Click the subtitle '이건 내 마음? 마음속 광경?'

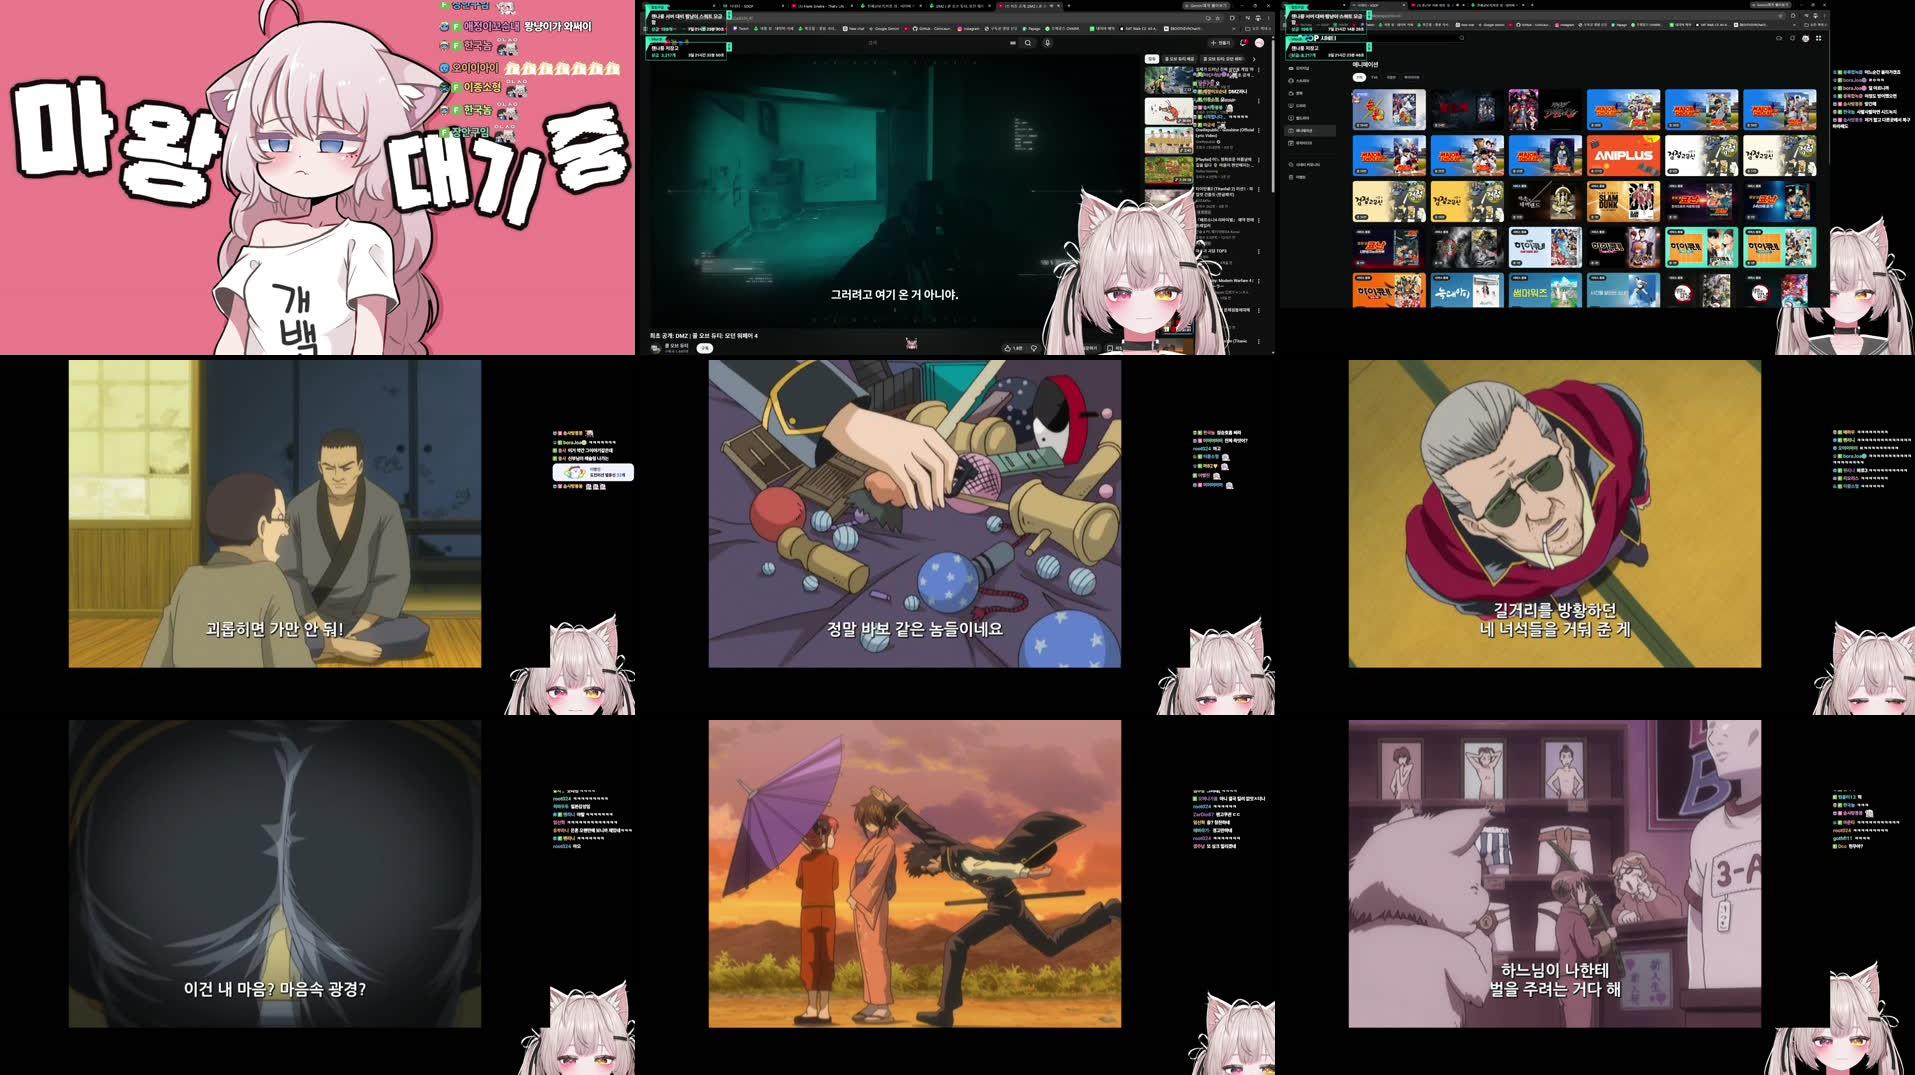point(275,989)
